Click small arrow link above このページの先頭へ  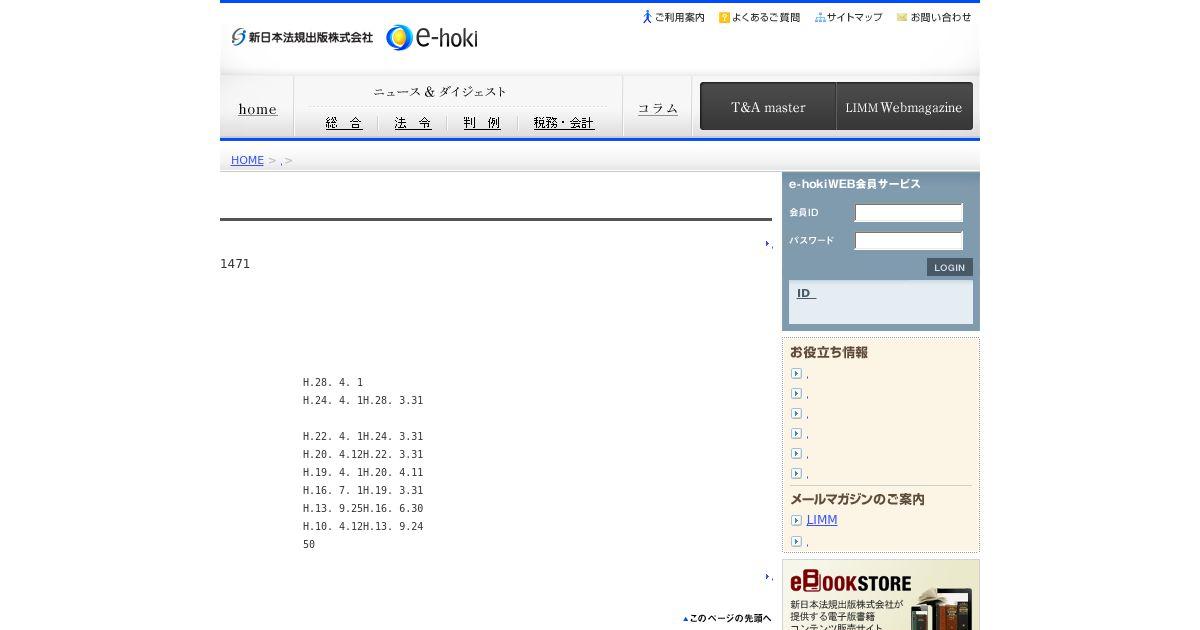tap(768, 576)
